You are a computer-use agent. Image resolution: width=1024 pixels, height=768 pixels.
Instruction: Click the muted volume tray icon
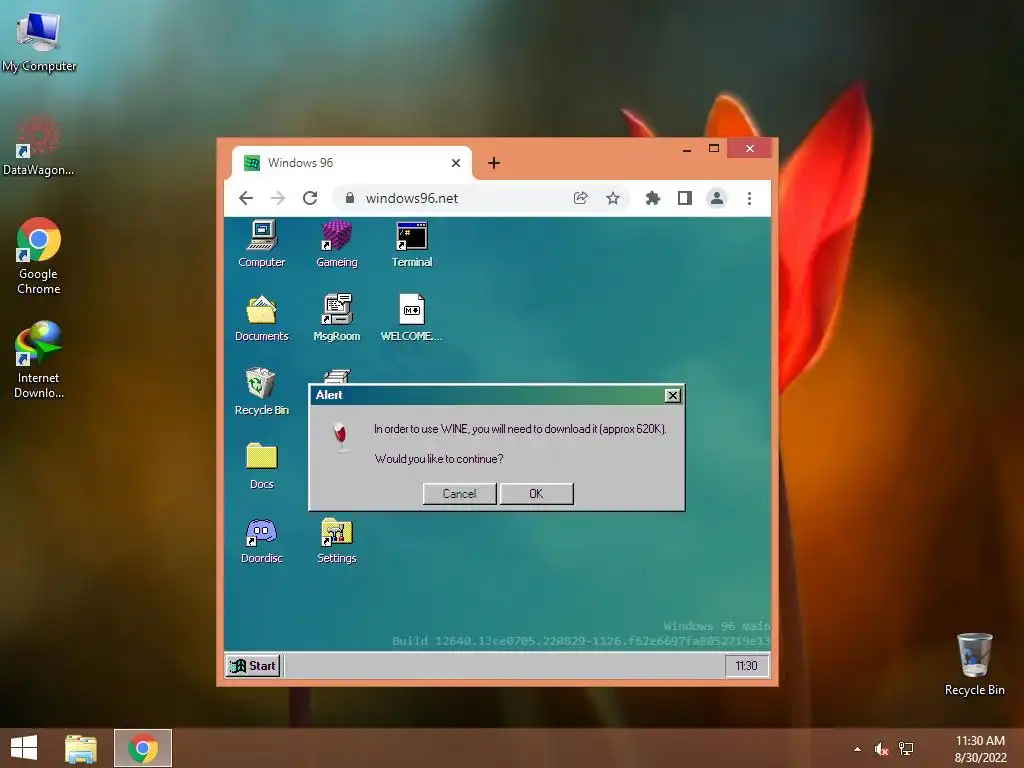881,749
